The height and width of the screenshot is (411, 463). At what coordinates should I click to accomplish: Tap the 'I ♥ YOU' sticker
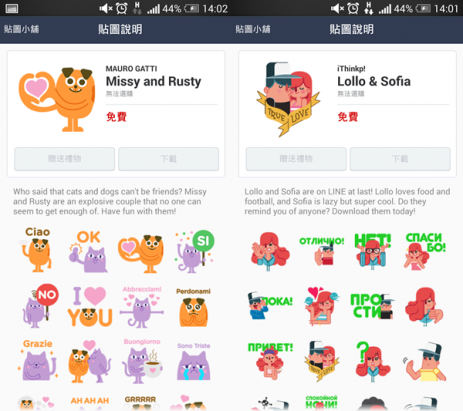pos(90,307)
